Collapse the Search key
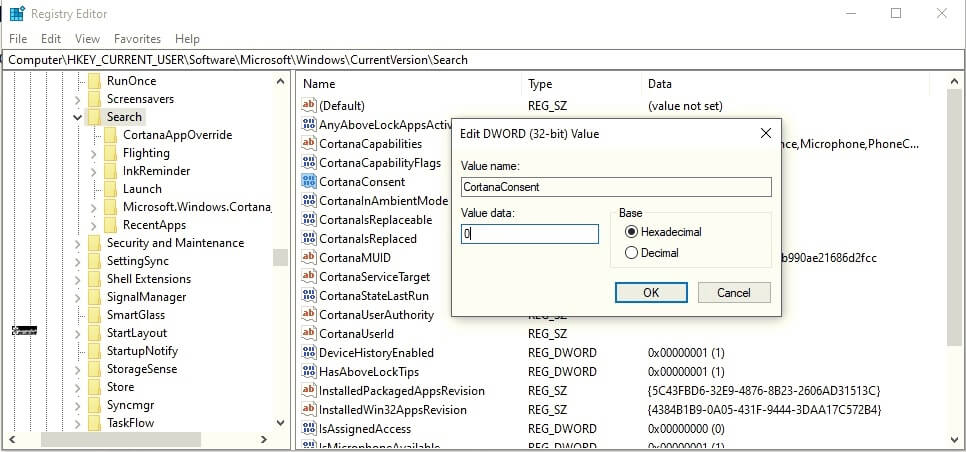This screenshot has height=452, width=966. click(77, 117)
